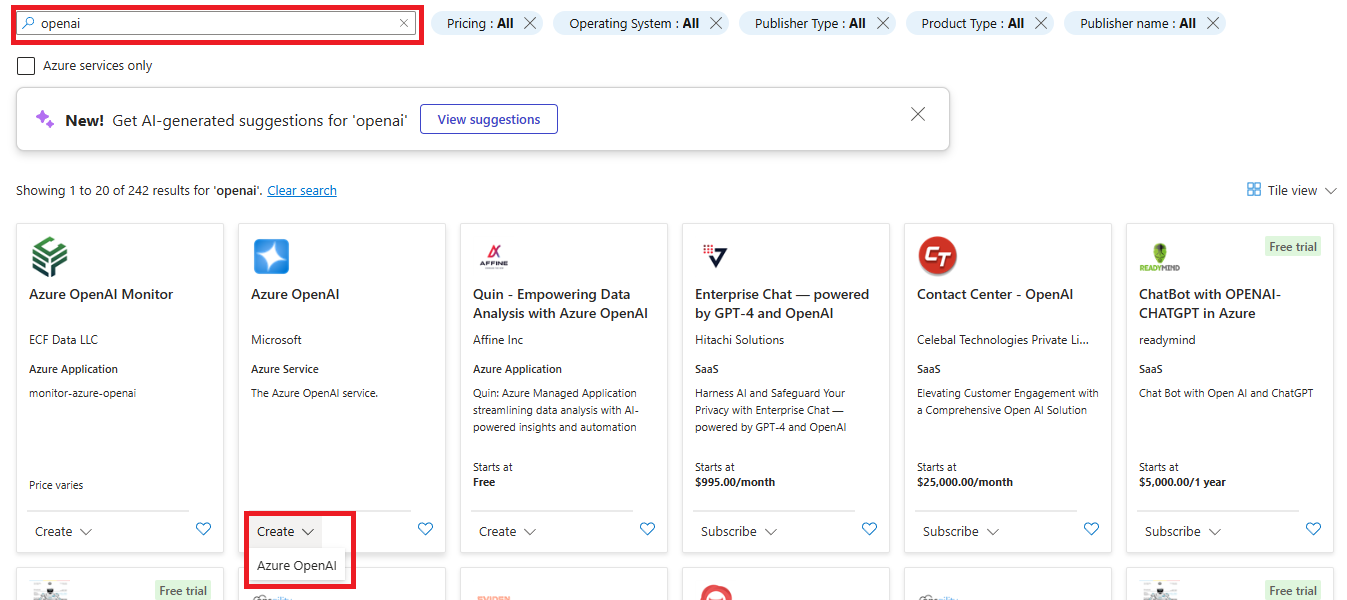Image resolution: width=1347 pixels, height=600 pixels.
Task: Favorite the Azure OpenAI offer via heart toggle
Action: 425,528
